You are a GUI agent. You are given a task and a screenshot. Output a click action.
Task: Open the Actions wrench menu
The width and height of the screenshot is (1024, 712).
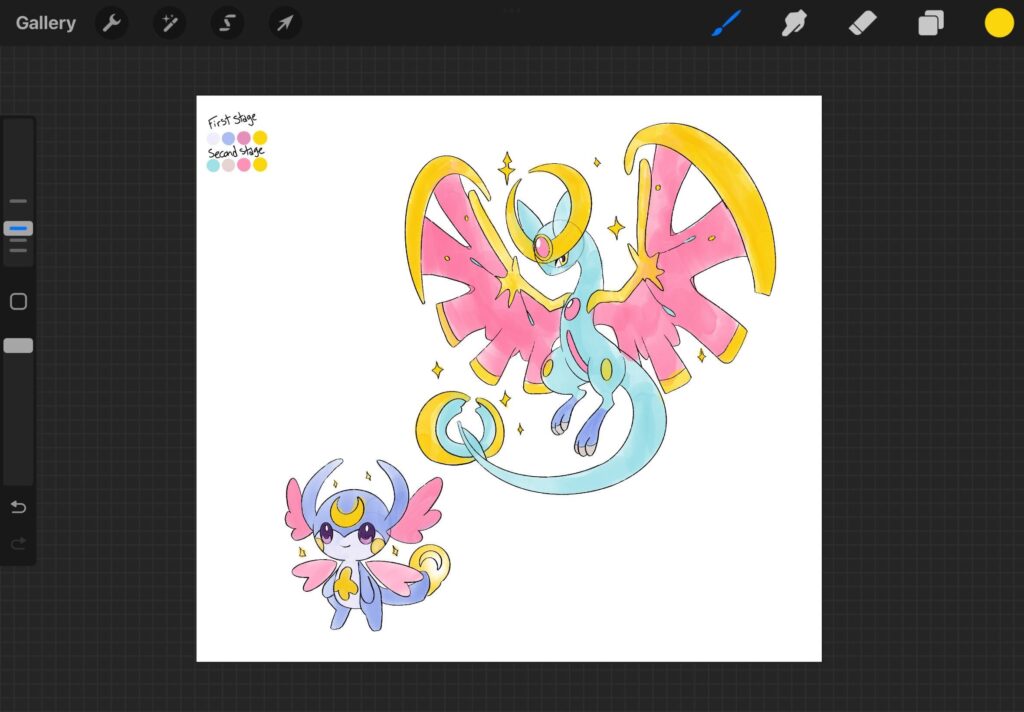tap(112, 24)
